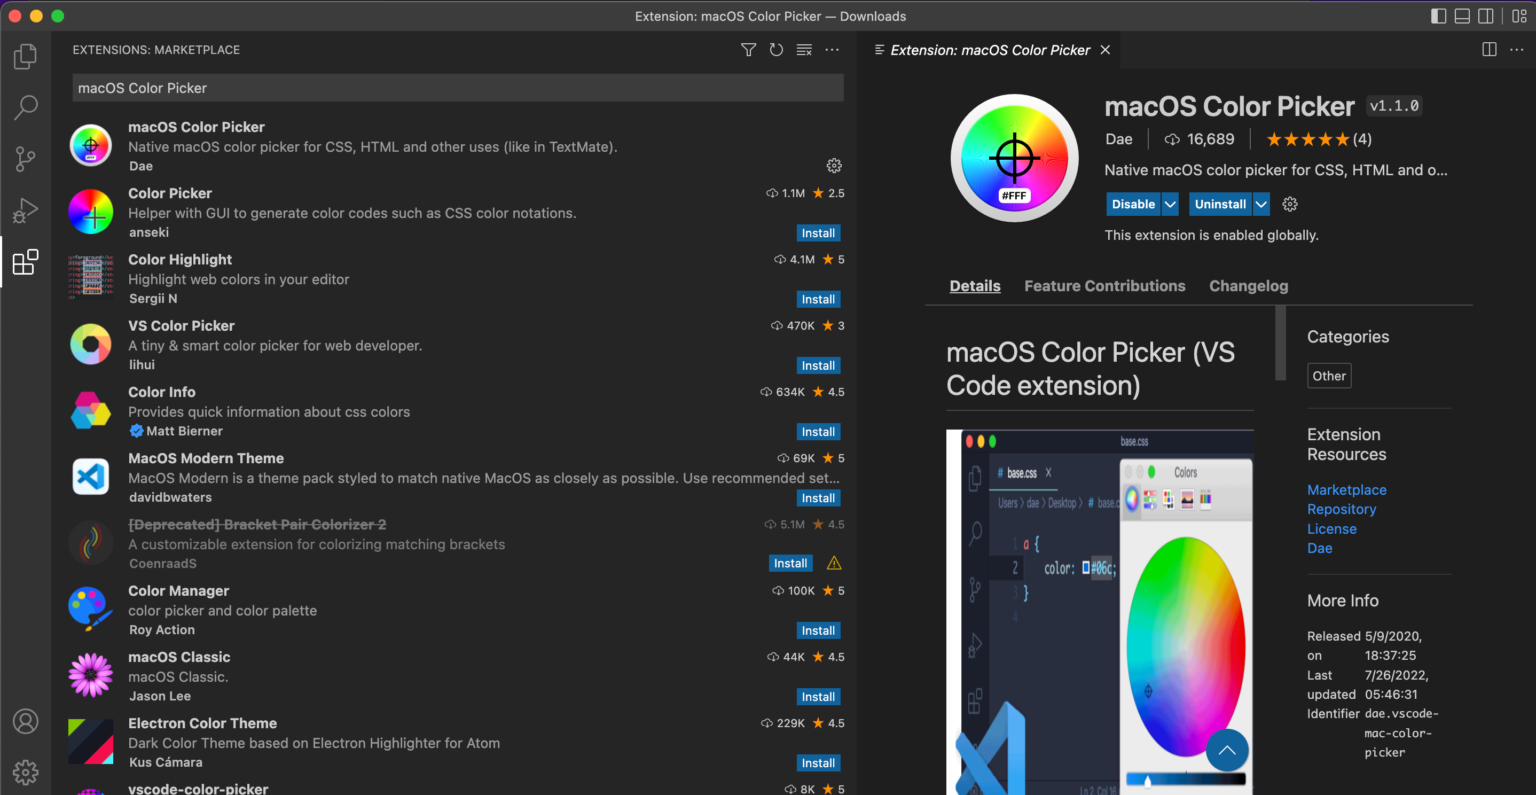The width and height of the screenshot is (1536, 795).
Task: Open the Source Control view
Action: pos(25,159)
